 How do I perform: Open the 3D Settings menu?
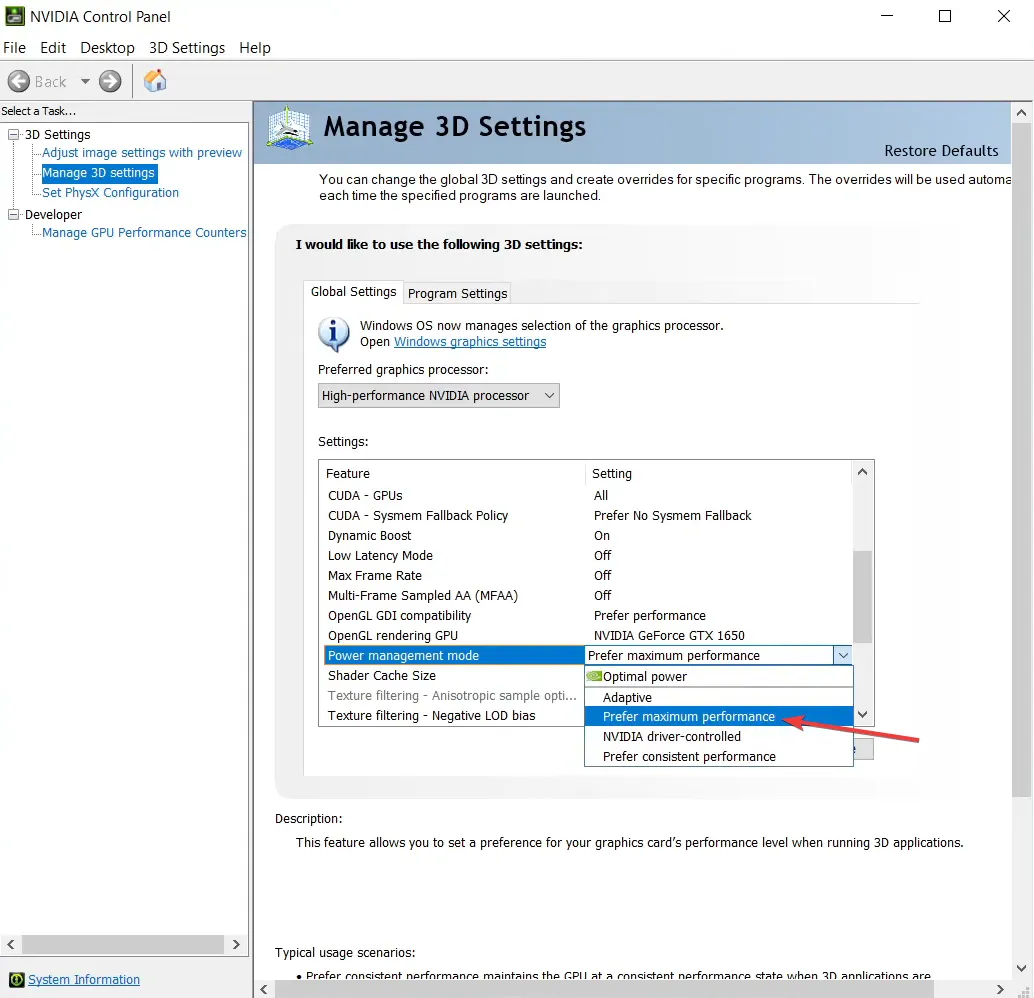click(187, 47)
